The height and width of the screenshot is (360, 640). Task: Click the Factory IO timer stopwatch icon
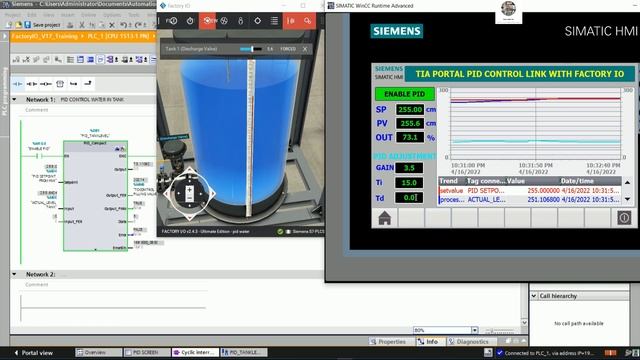[190, 20]
